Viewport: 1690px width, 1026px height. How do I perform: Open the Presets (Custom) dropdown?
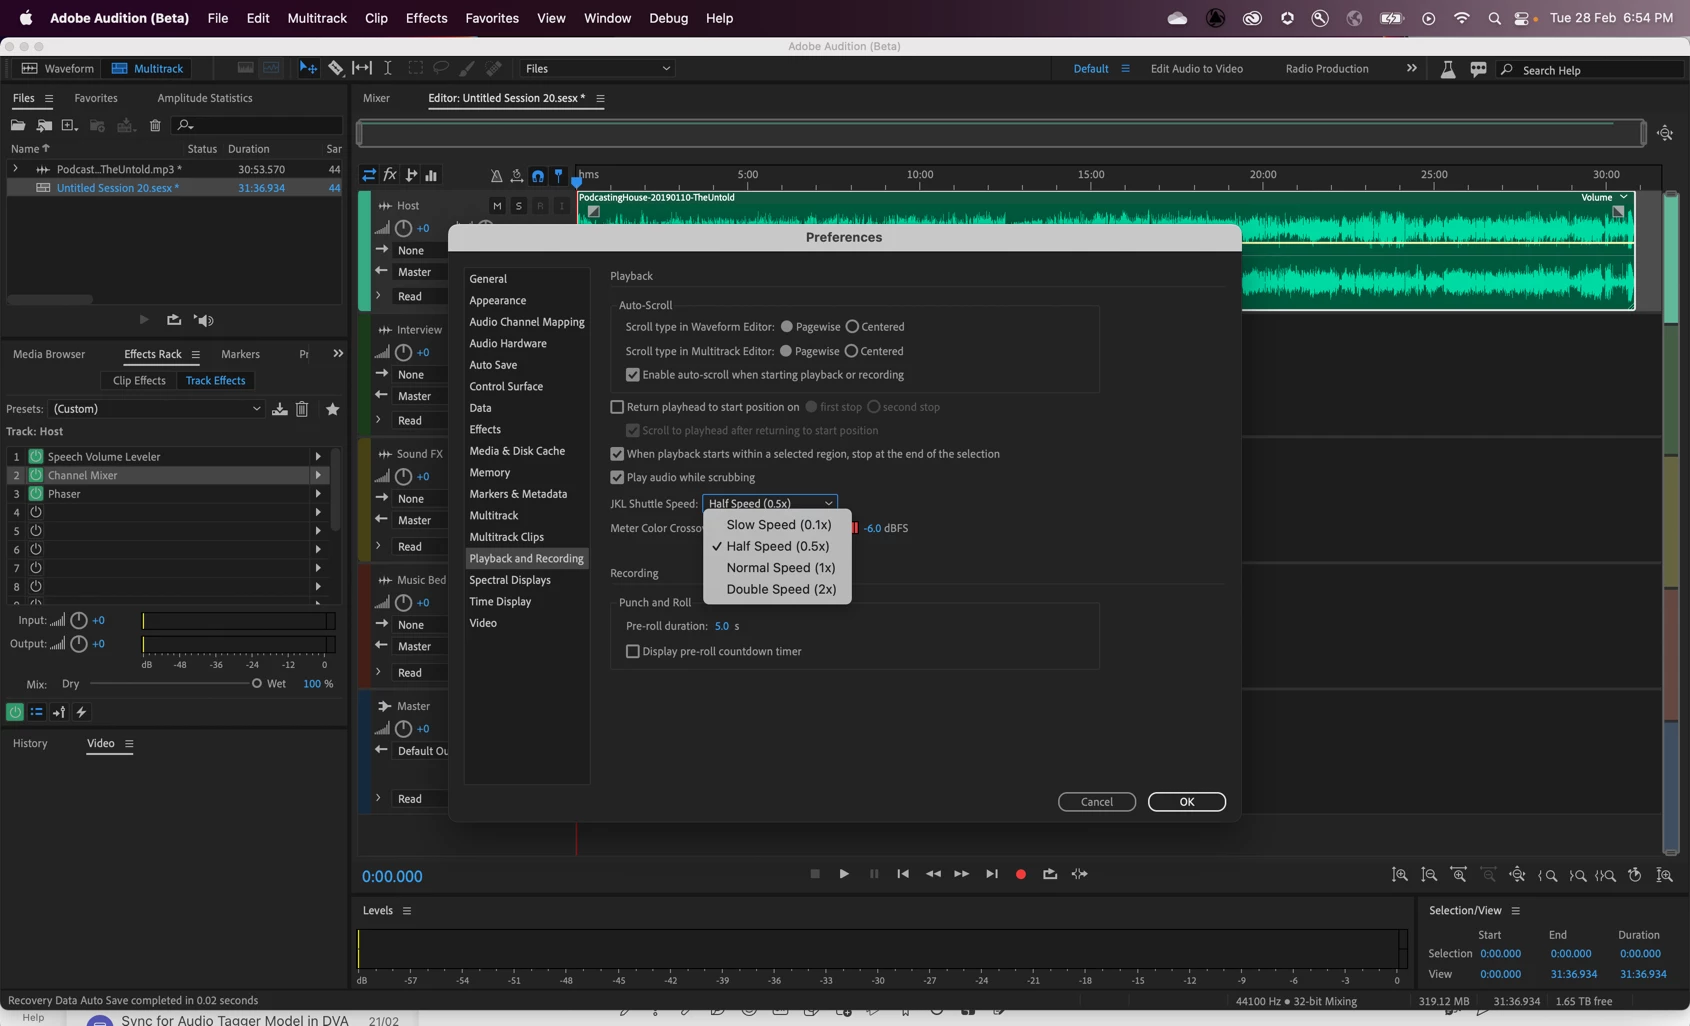(157, 409)
